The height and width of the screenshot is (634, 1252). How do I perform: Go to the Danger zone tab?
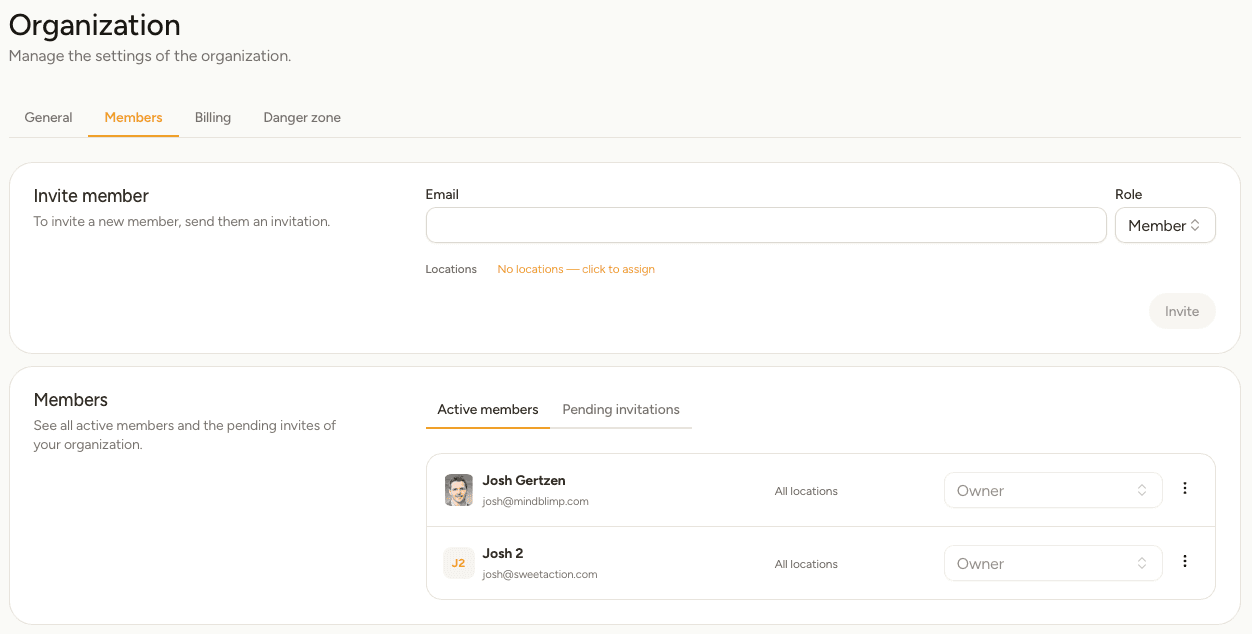pos(302,117)
